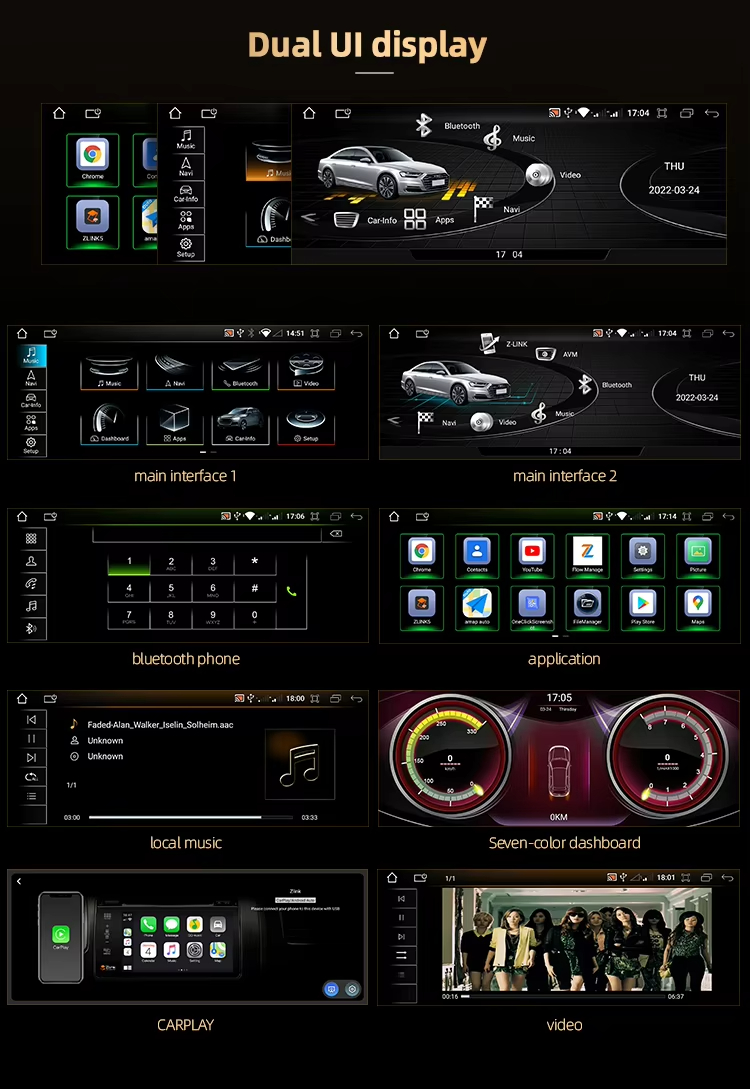750x1089 pixels.
Task: Launch ZLINK5 in the application screen
Action: [422, 608]
